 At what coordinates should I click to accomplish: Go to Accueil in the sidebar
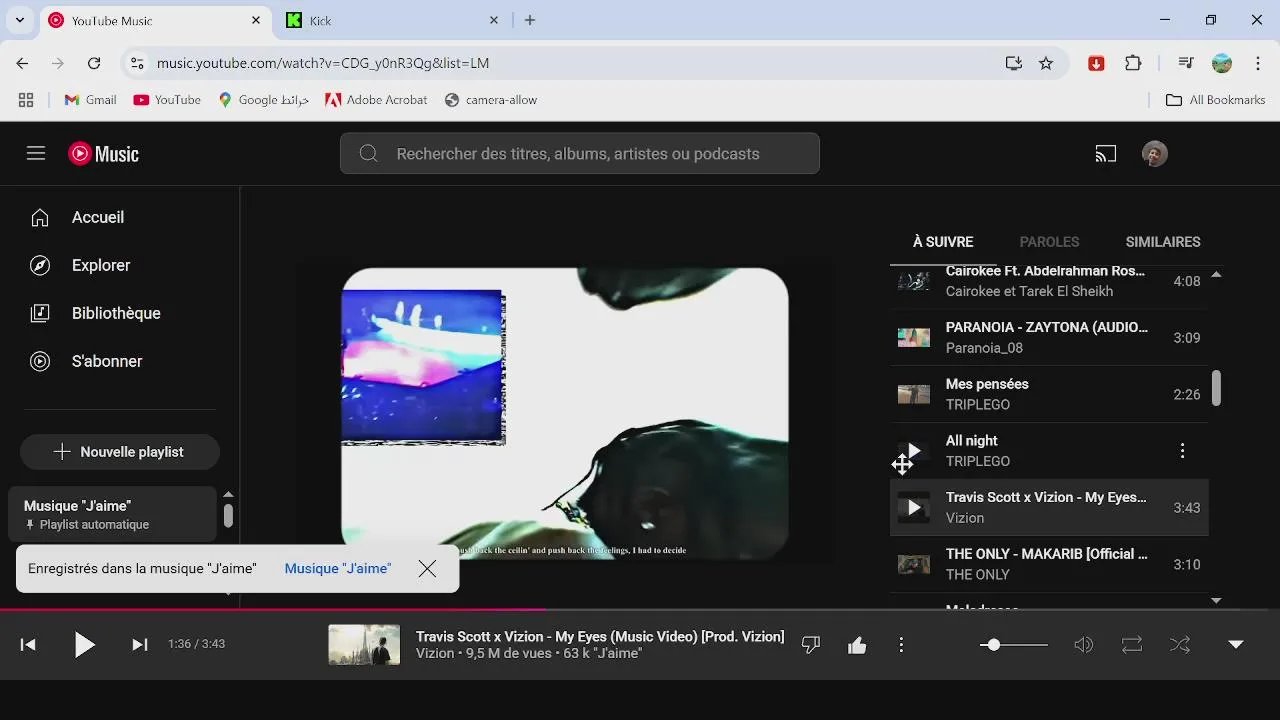(120, 217)
